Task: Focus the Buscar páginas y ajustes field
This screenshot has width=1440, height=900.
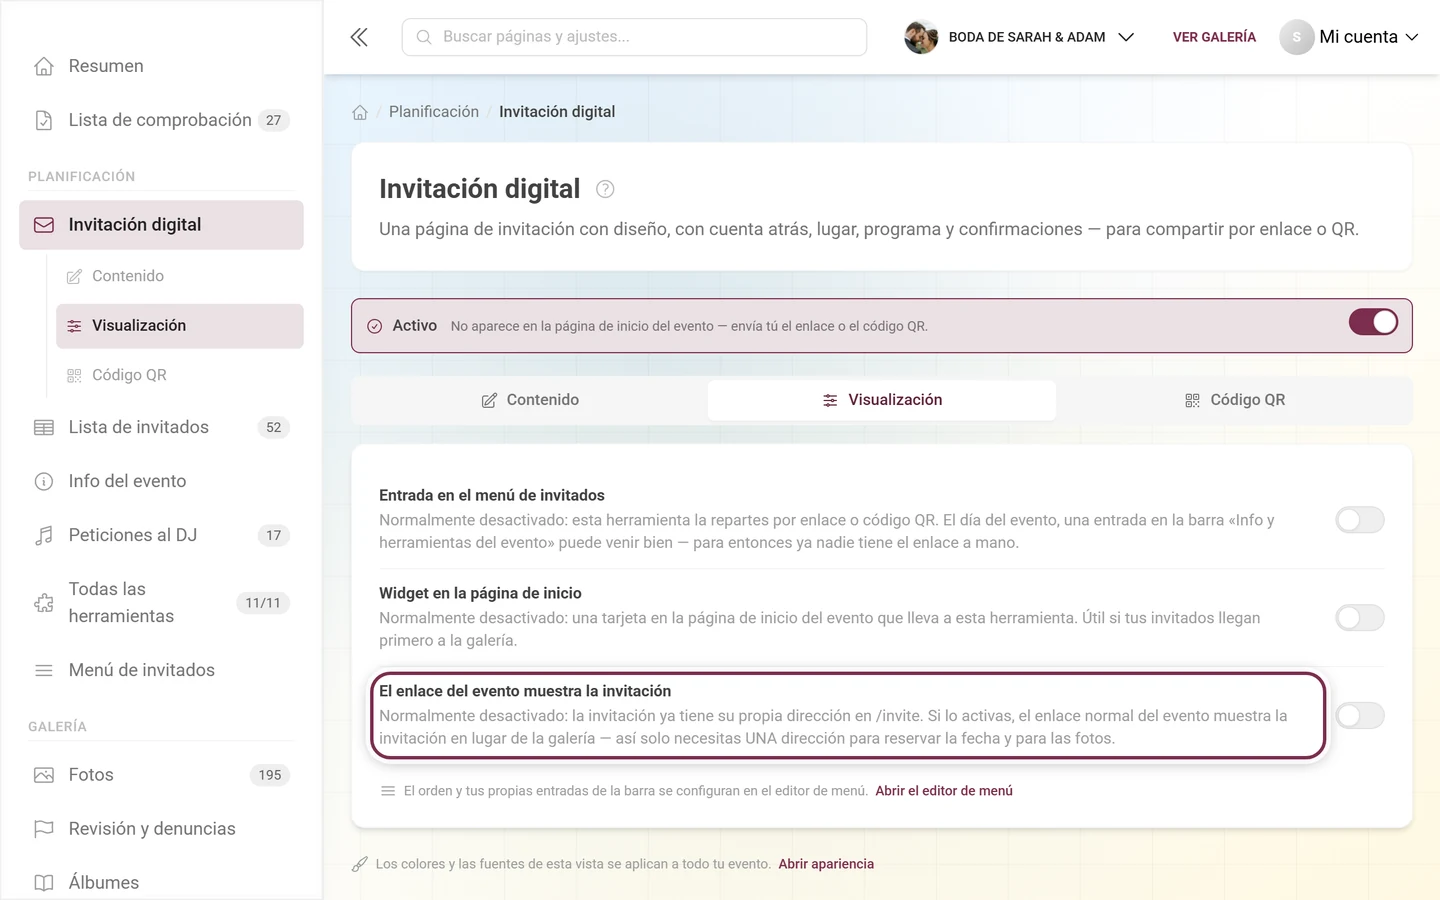Action: (x=634, y=37)
